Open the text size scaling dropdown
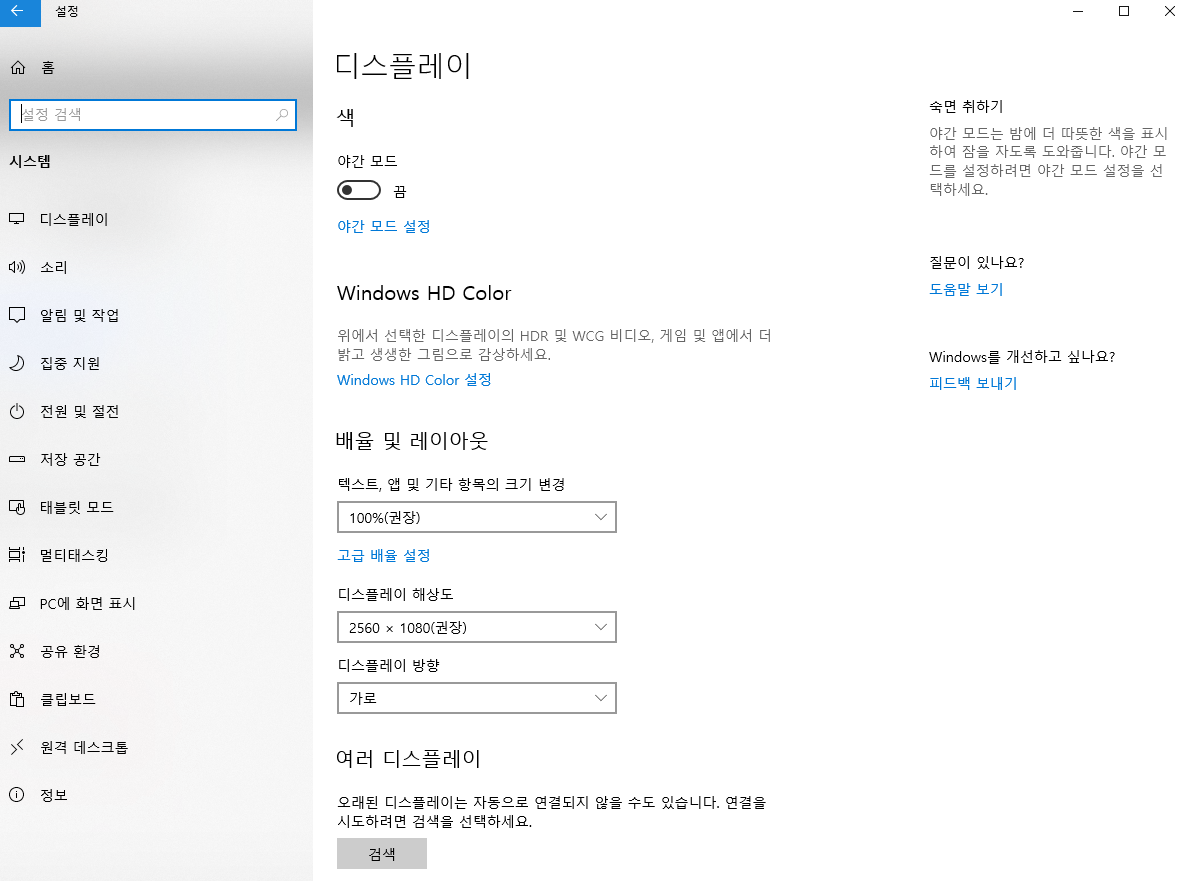This screenshot has height=881, width=1183. click(477, 517)
